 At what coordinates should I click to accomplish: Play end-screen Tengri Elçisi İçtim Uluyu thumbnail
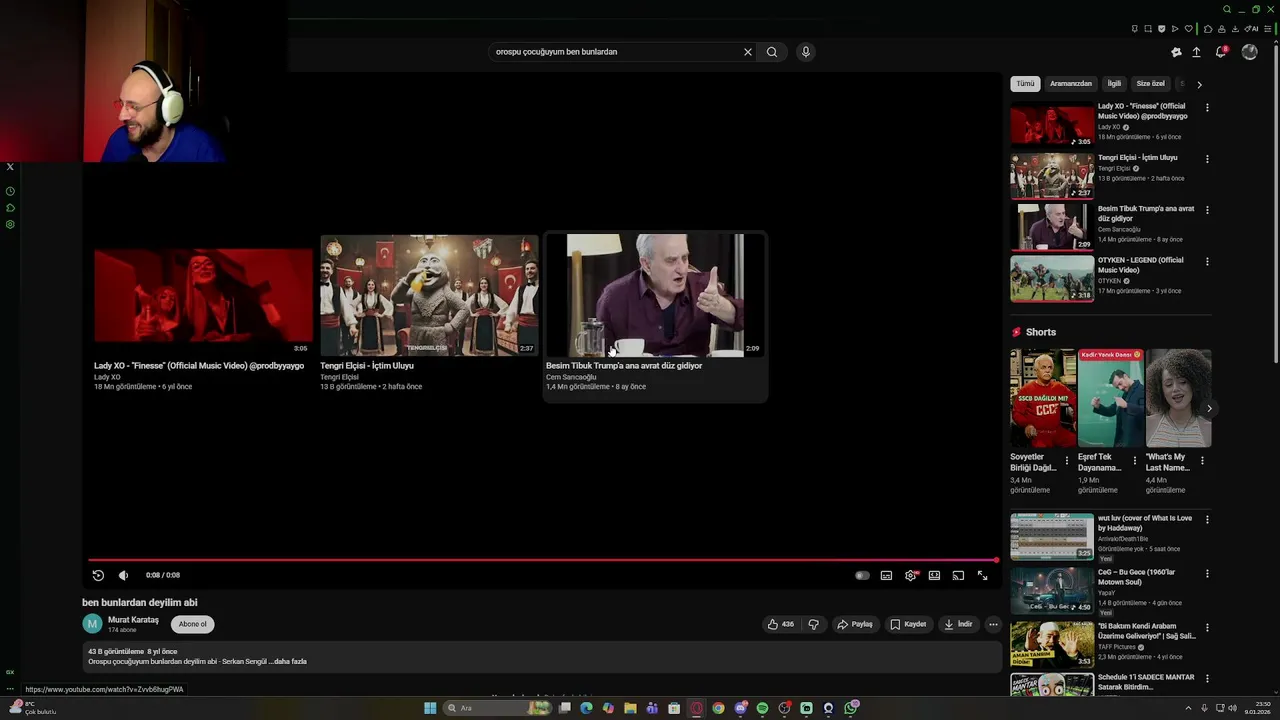pos(429,296)
